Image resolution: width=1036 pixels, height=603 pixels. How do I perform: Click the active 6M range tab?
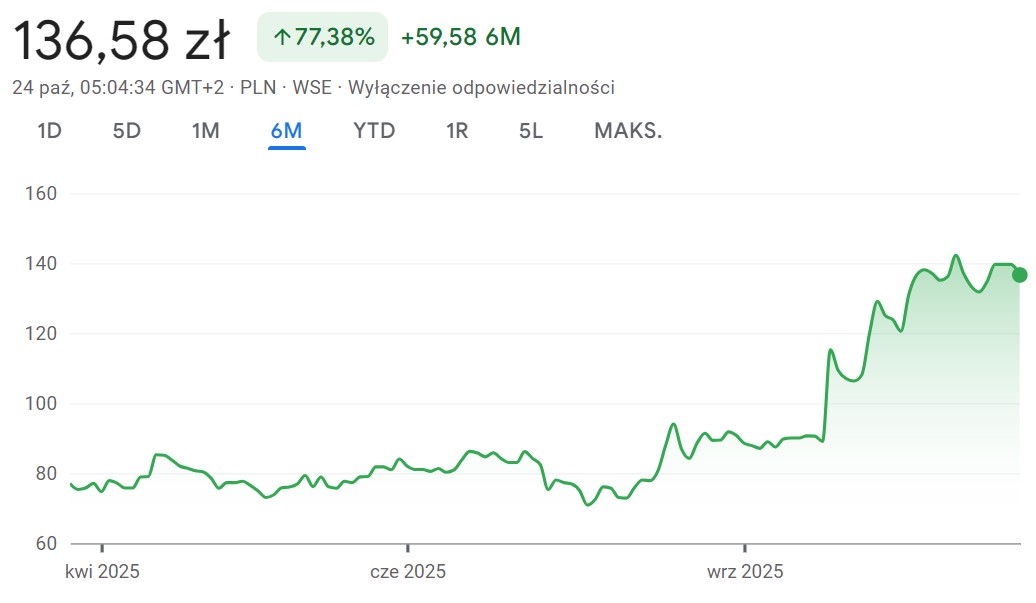[286, 131]
